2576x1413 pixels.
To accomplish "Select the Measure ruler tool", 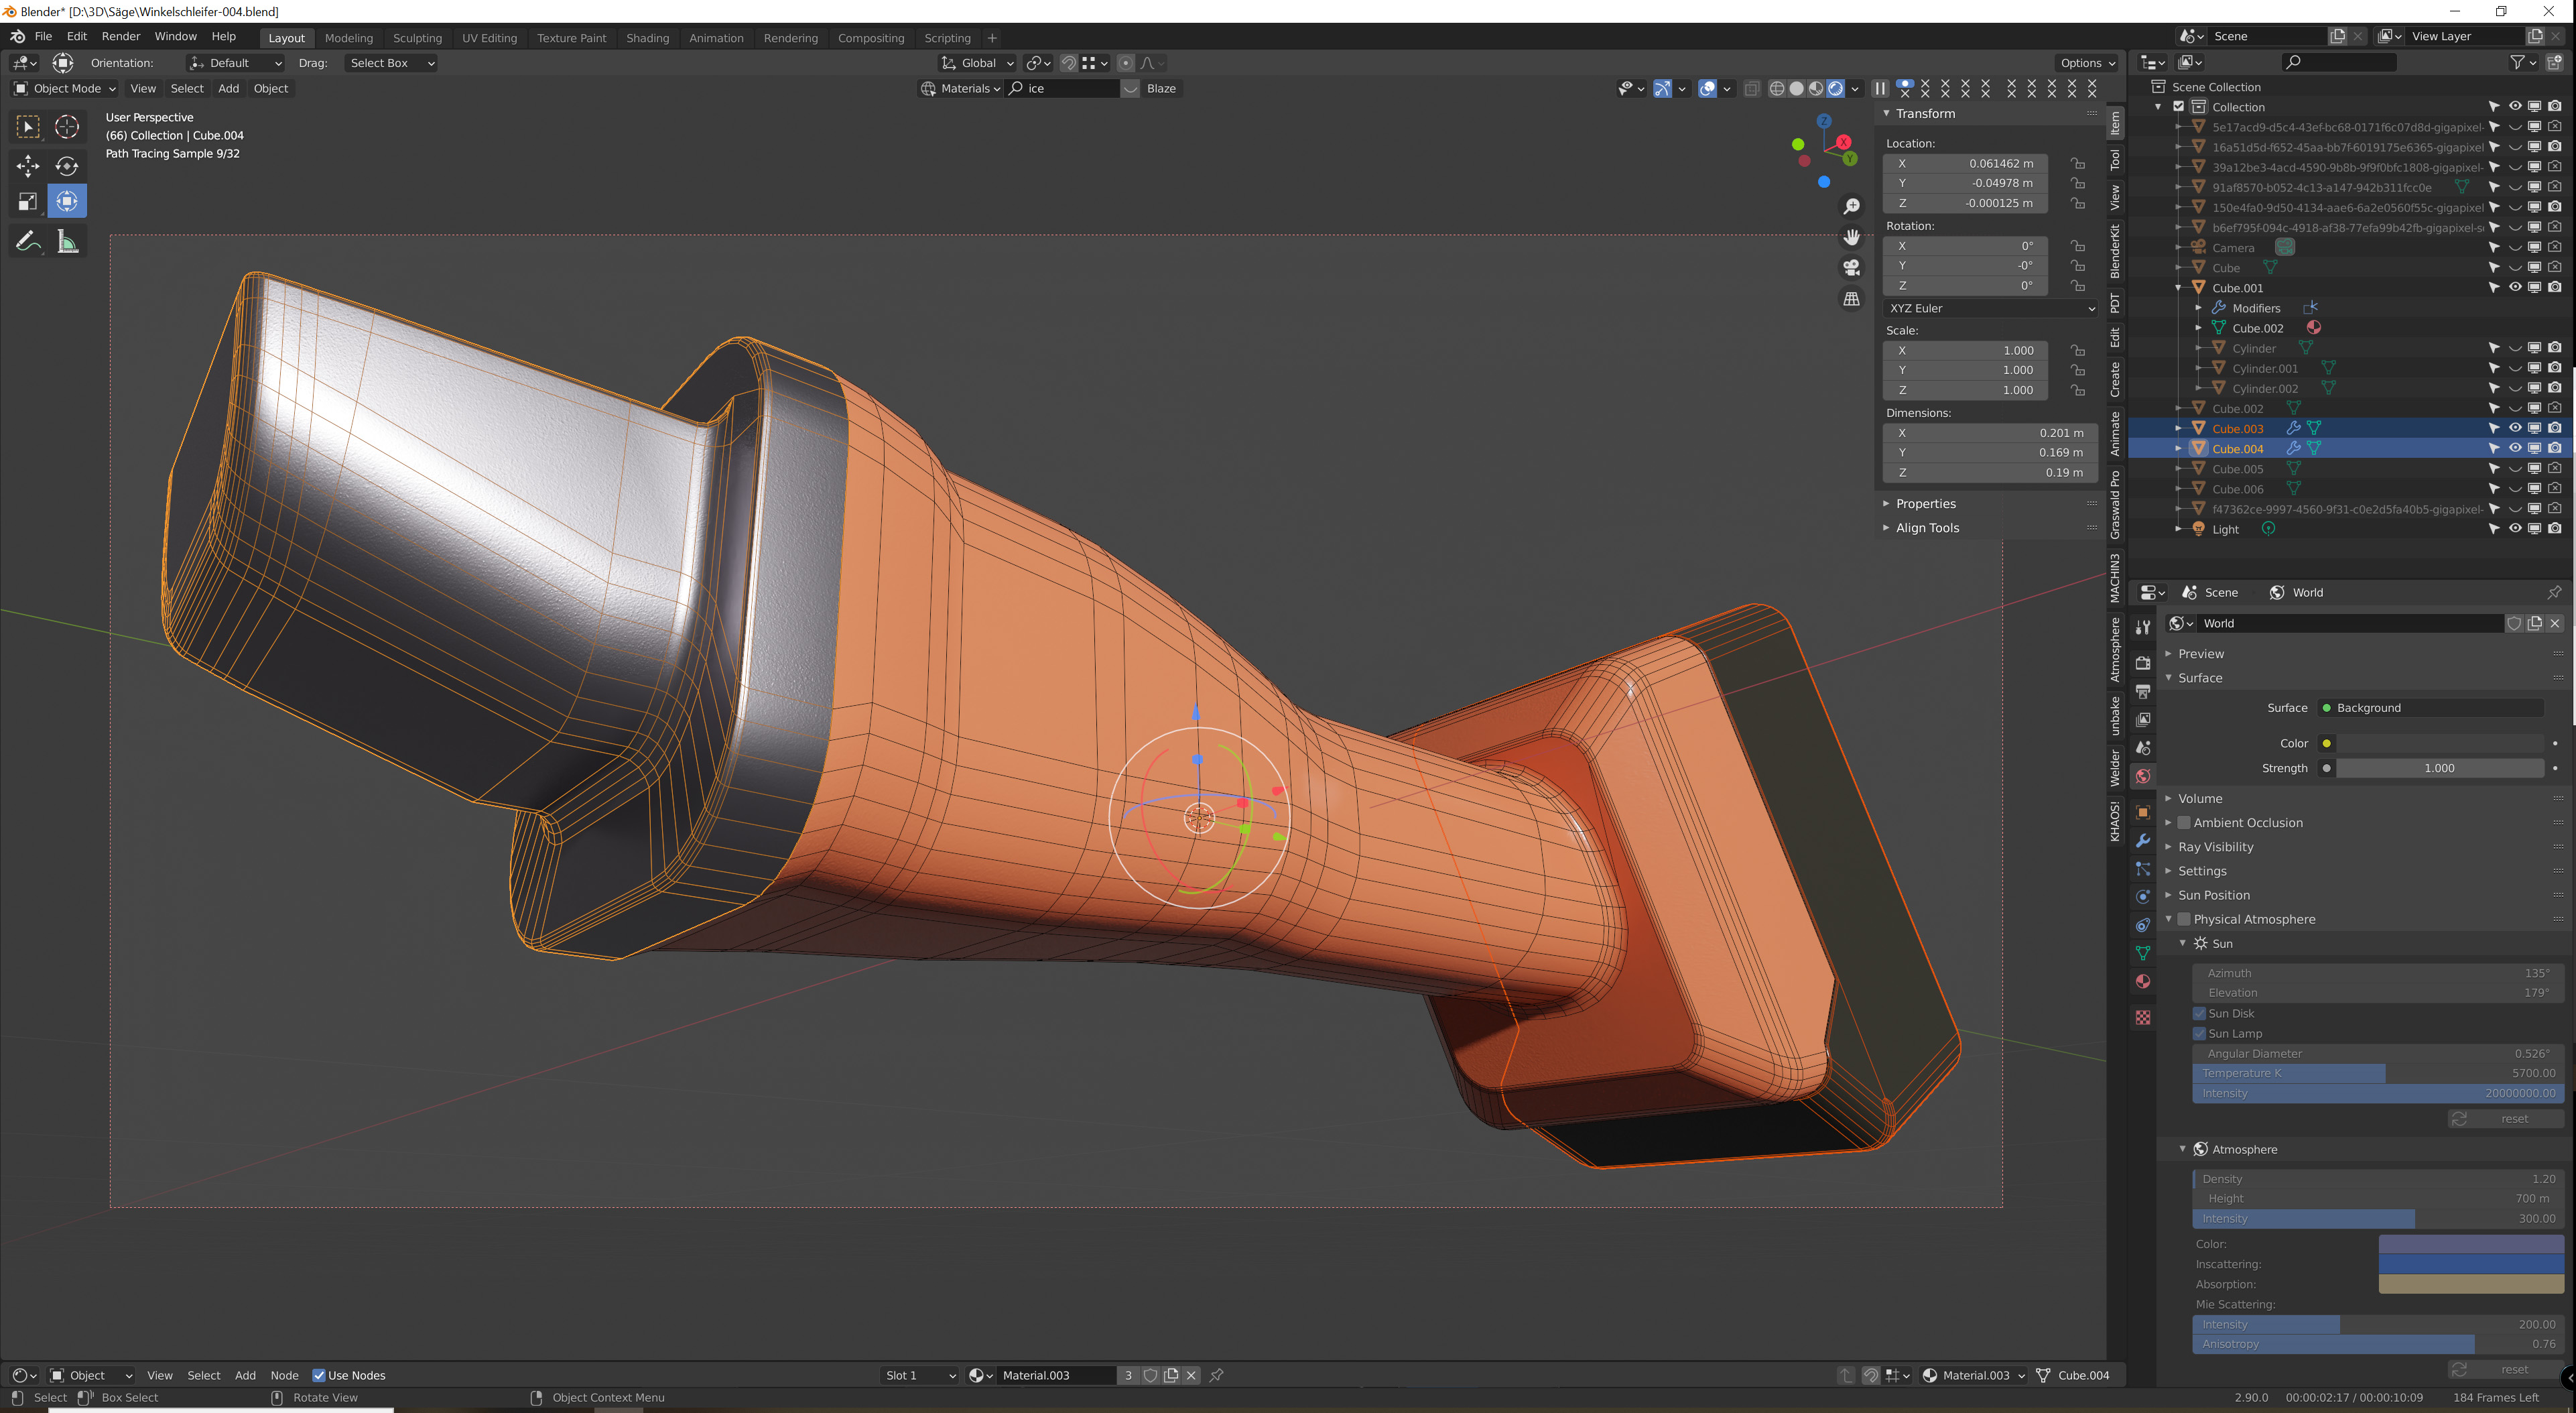I will pos(67,241).
